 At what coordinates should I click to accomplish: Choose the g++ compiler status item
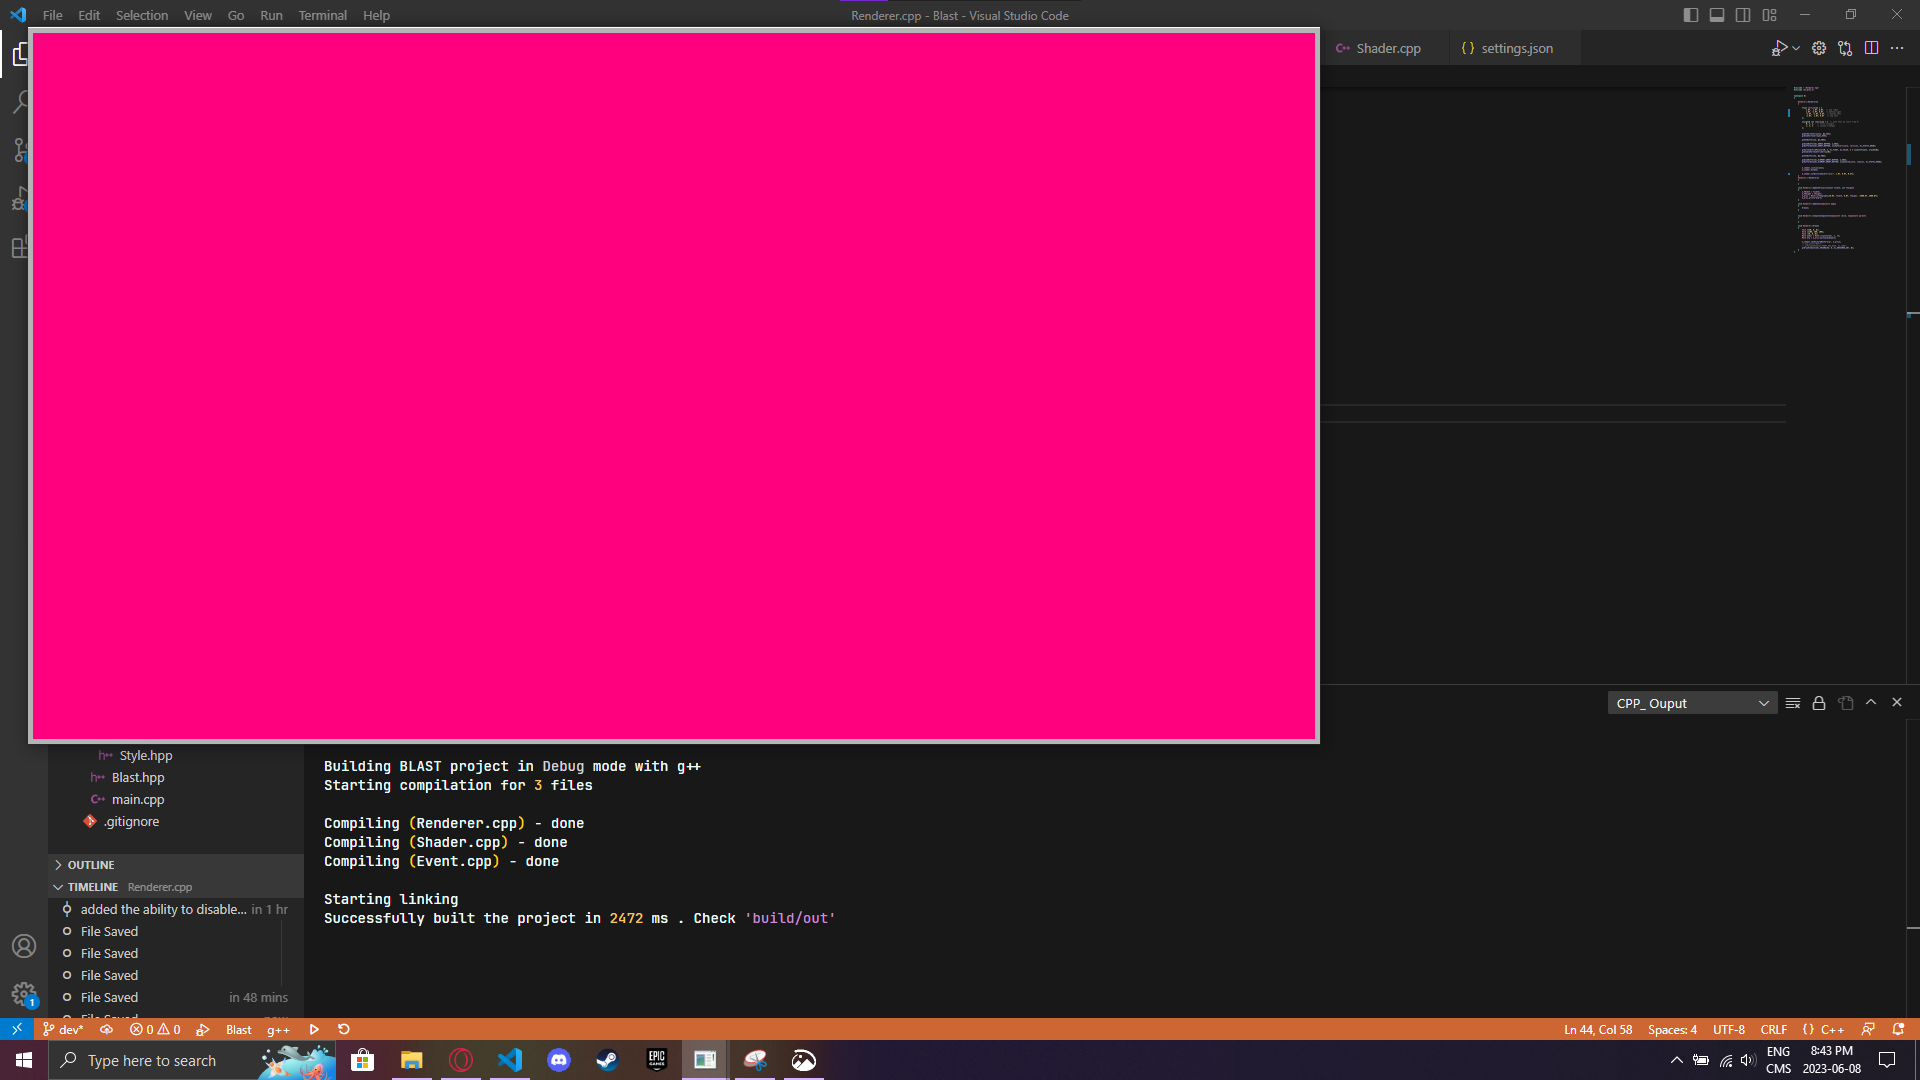click(x=278, y=1029)
